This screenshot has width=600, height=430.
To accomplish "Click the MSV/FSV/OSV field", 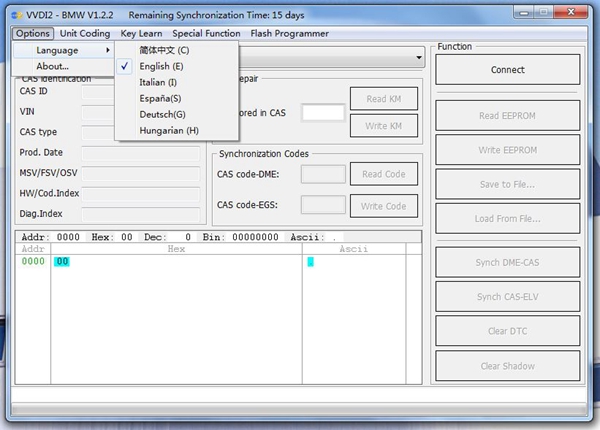I will [x=141, y=173].
